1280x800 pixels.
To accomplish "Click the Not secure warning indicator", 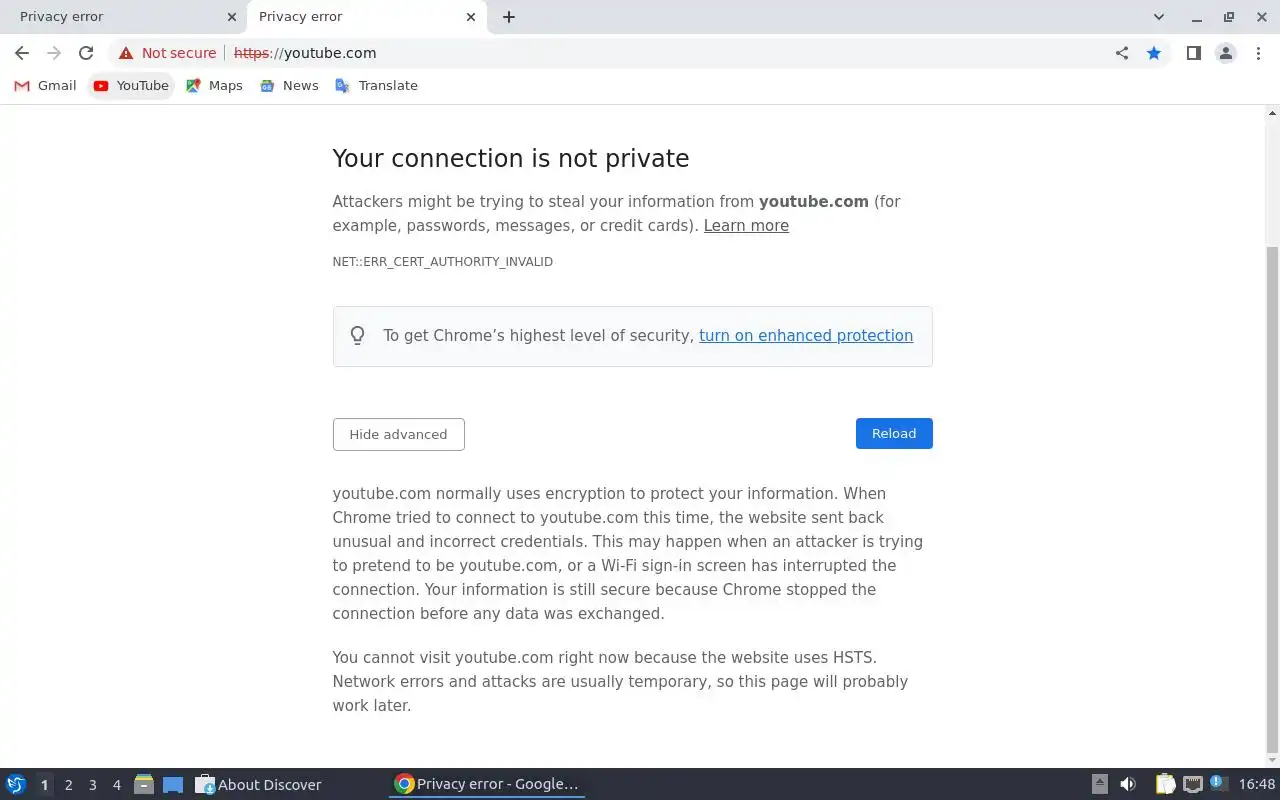I will pyautogui.click(x=167, y=53).
